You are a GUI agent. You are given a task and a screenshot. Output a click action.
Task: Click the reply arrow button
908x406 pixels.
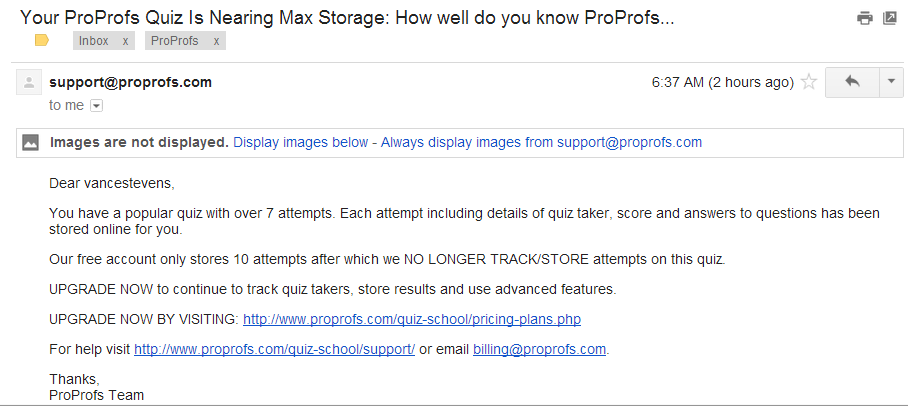(x=851, y=82)
